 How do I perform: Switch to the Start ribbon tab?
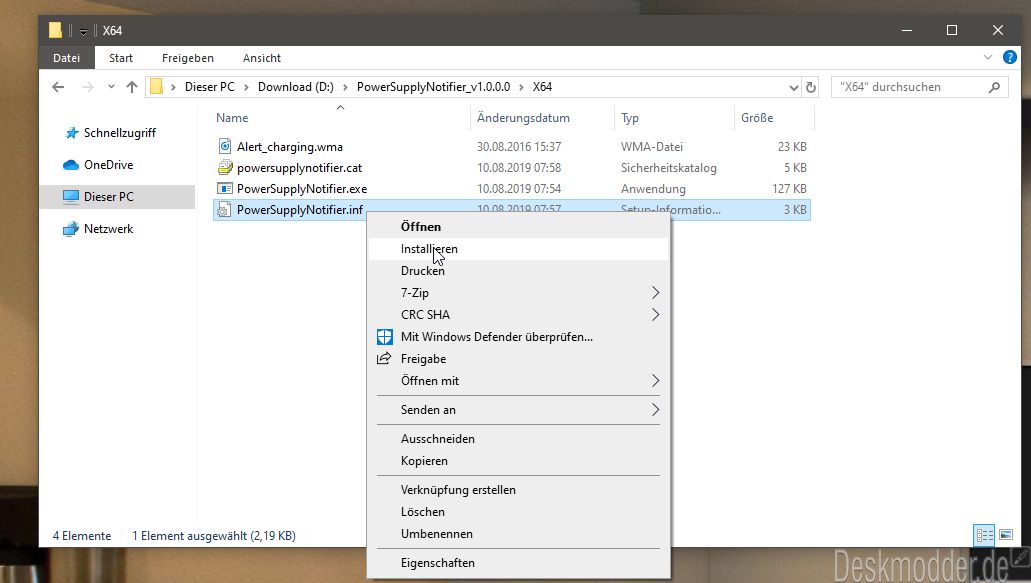[121, 58]
